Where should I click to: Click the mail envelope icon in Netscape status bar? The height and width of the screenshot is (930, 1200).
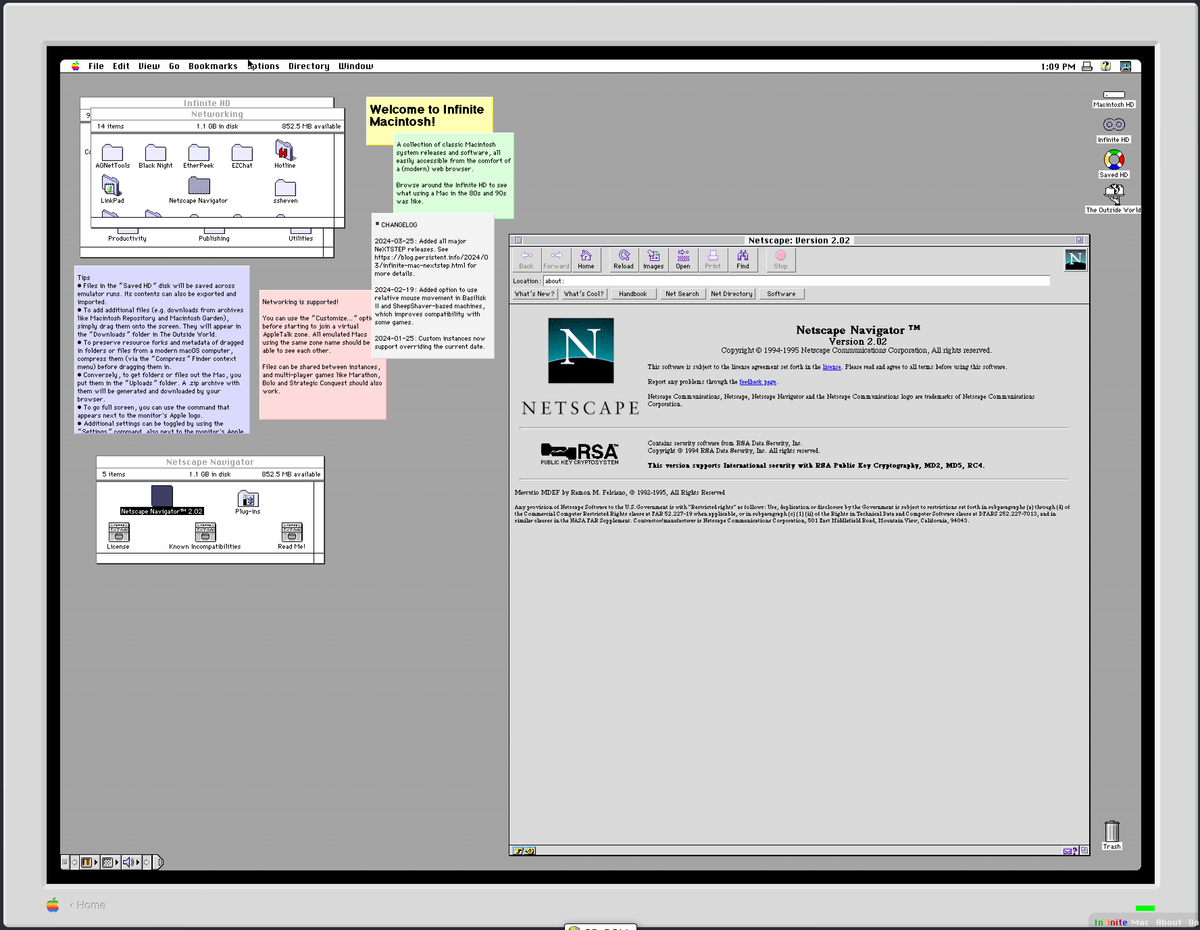(x=1069, y=851)
